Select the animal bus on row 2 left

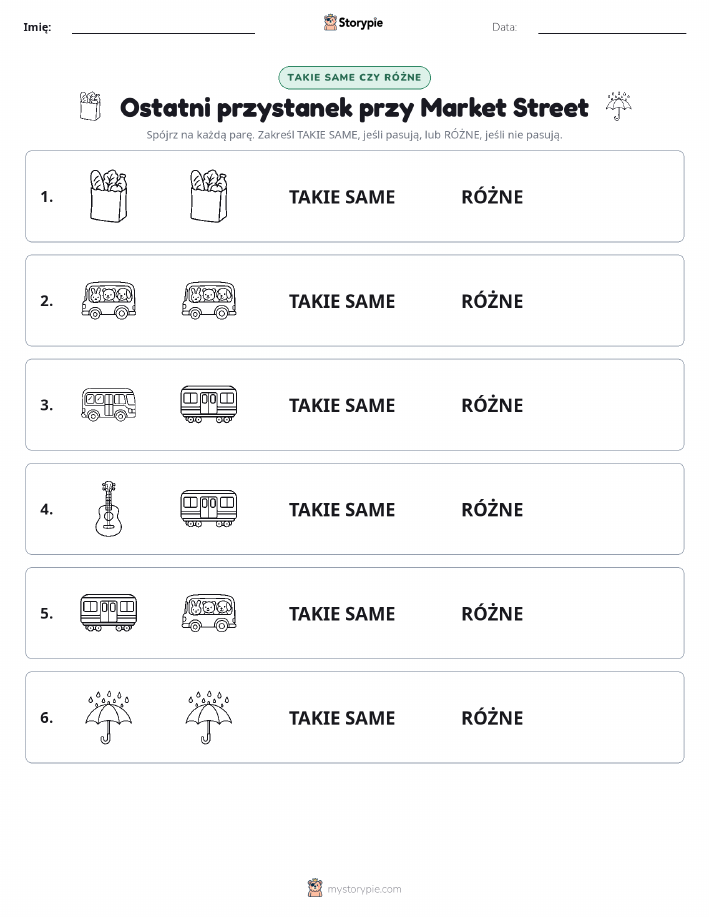tap(109, 300)
